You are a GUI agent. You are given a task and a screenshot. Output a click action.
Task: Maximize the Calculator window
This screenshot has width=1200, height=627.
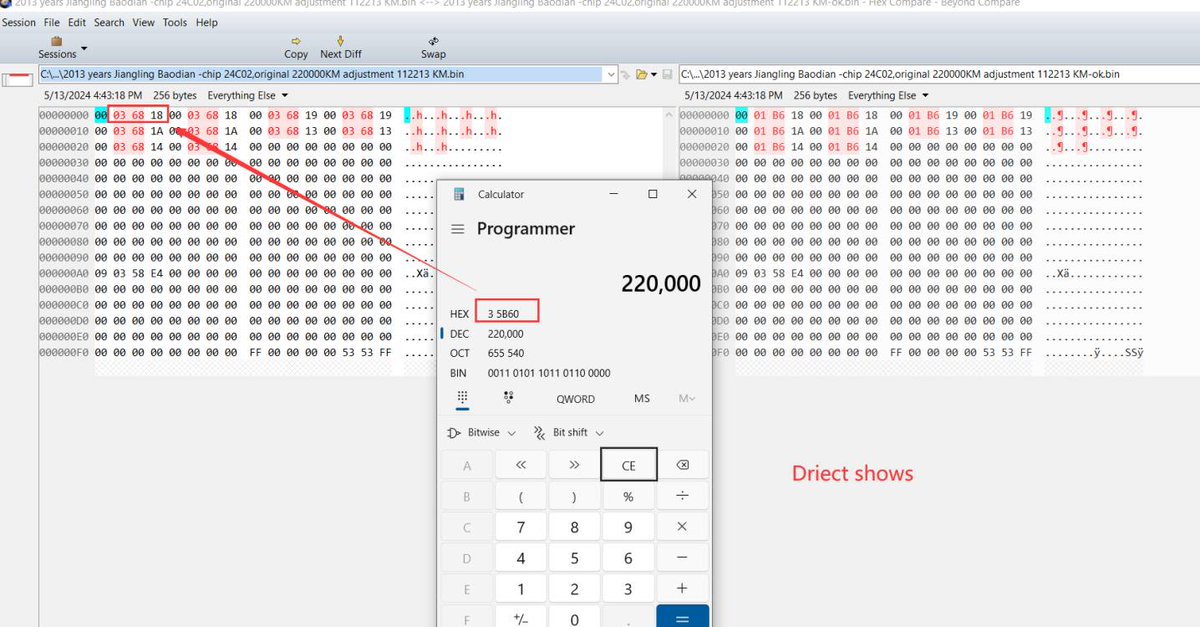pyautogui.click(x=653, y=194)
